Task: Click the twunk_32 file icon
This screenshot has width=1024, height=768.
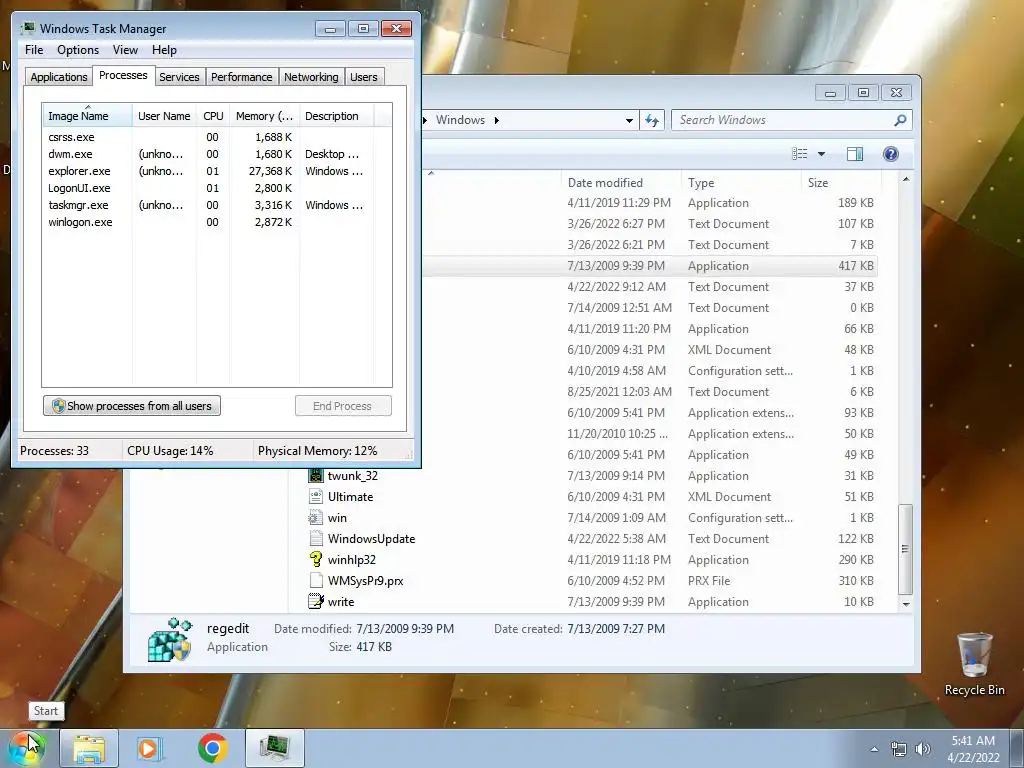Action: coord(316,475)
